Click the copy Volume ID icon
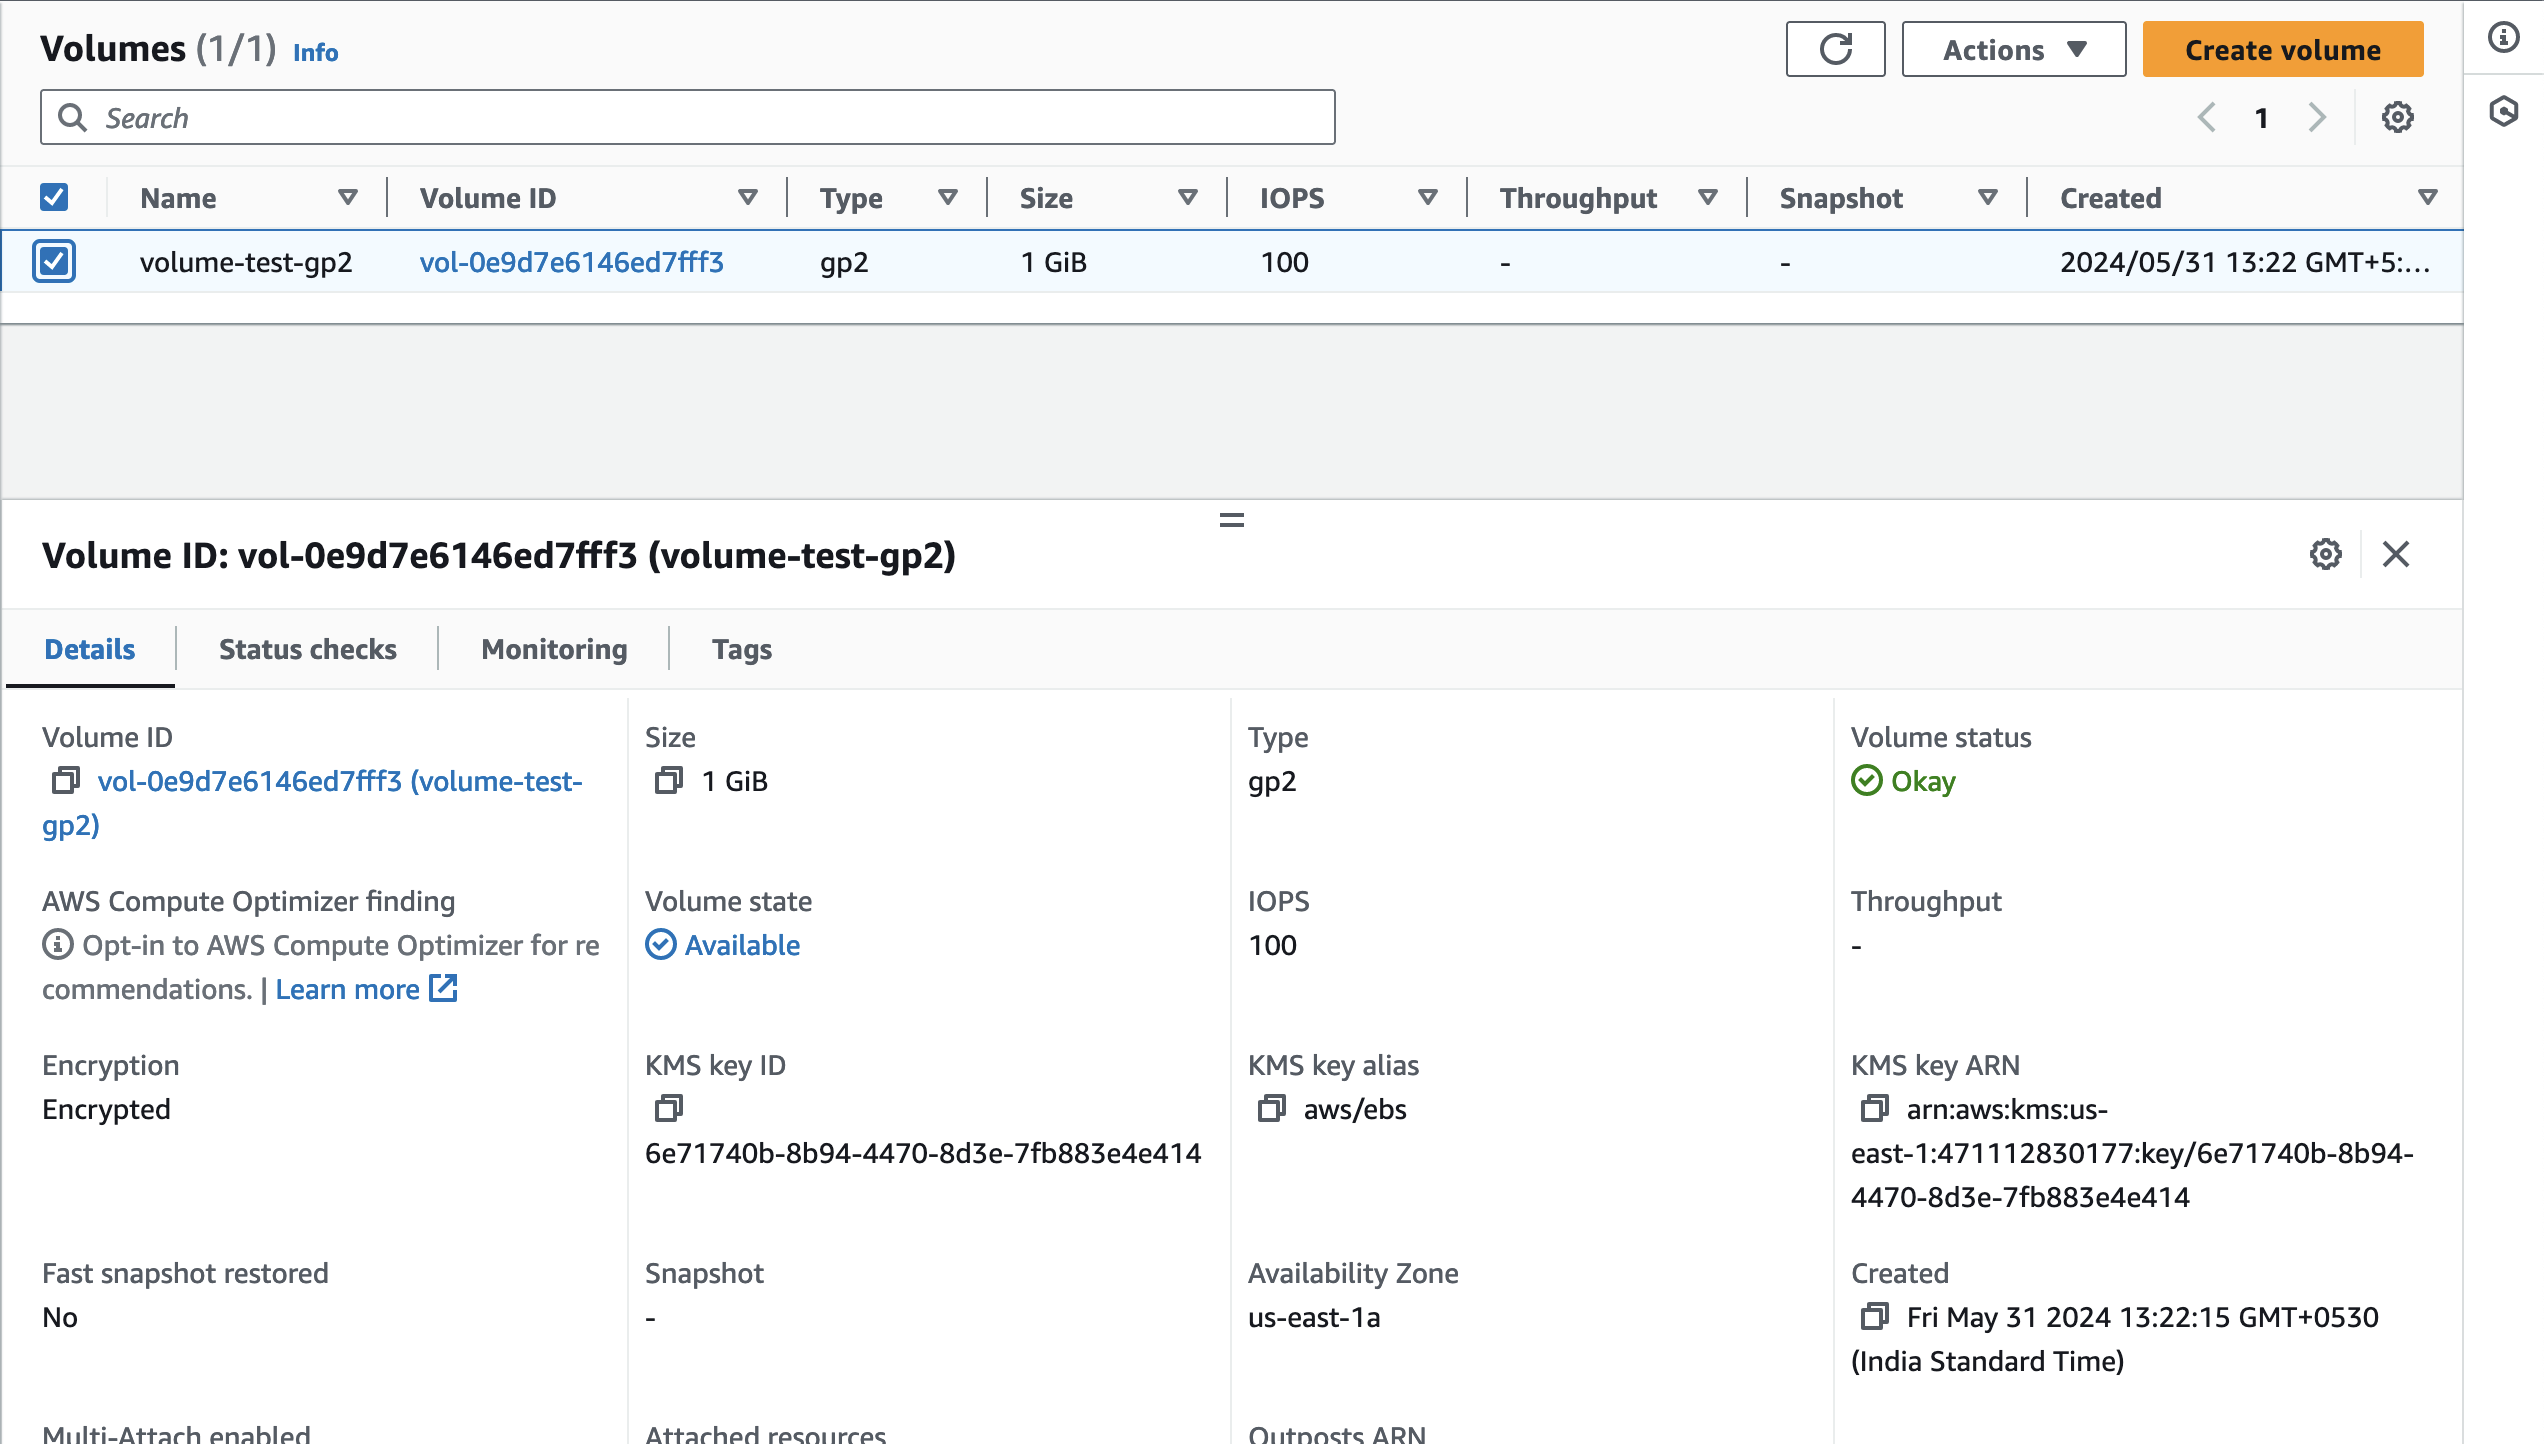This screenshot has height=1444, width=2544. coord(65,781)
